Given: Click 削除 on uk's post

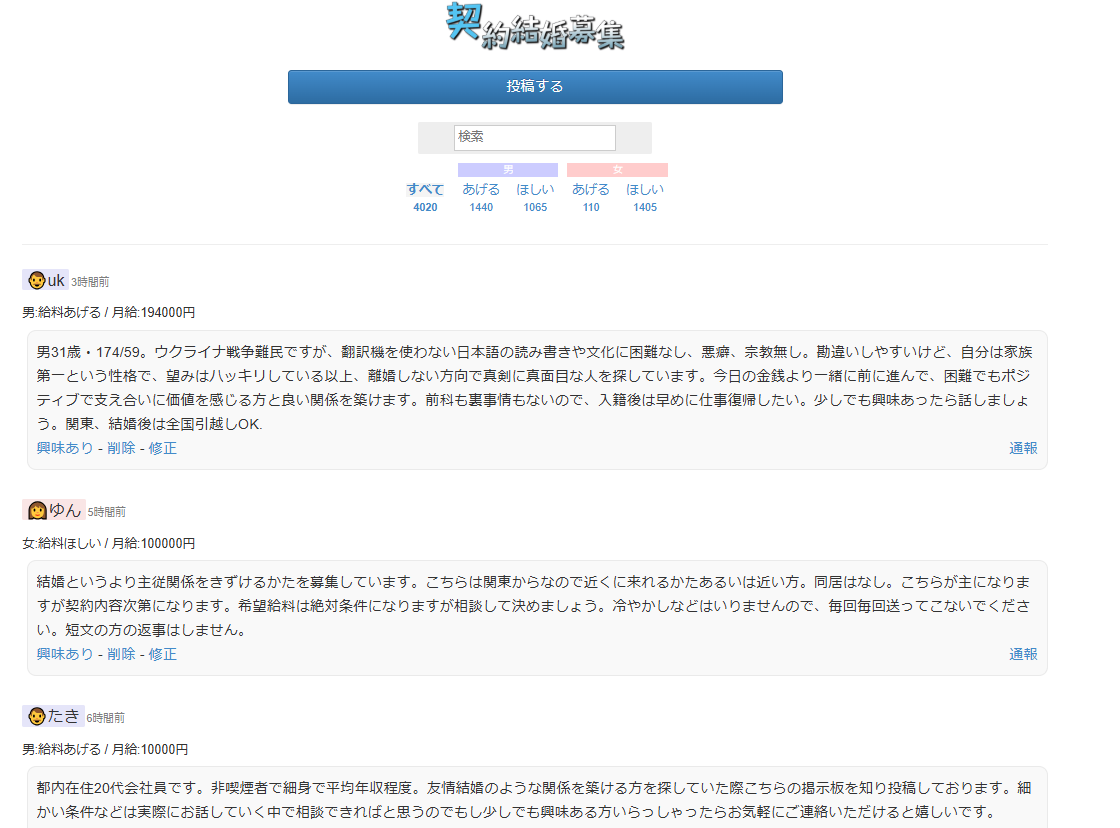Looking at the screenshot, I should tap(121, 448).
